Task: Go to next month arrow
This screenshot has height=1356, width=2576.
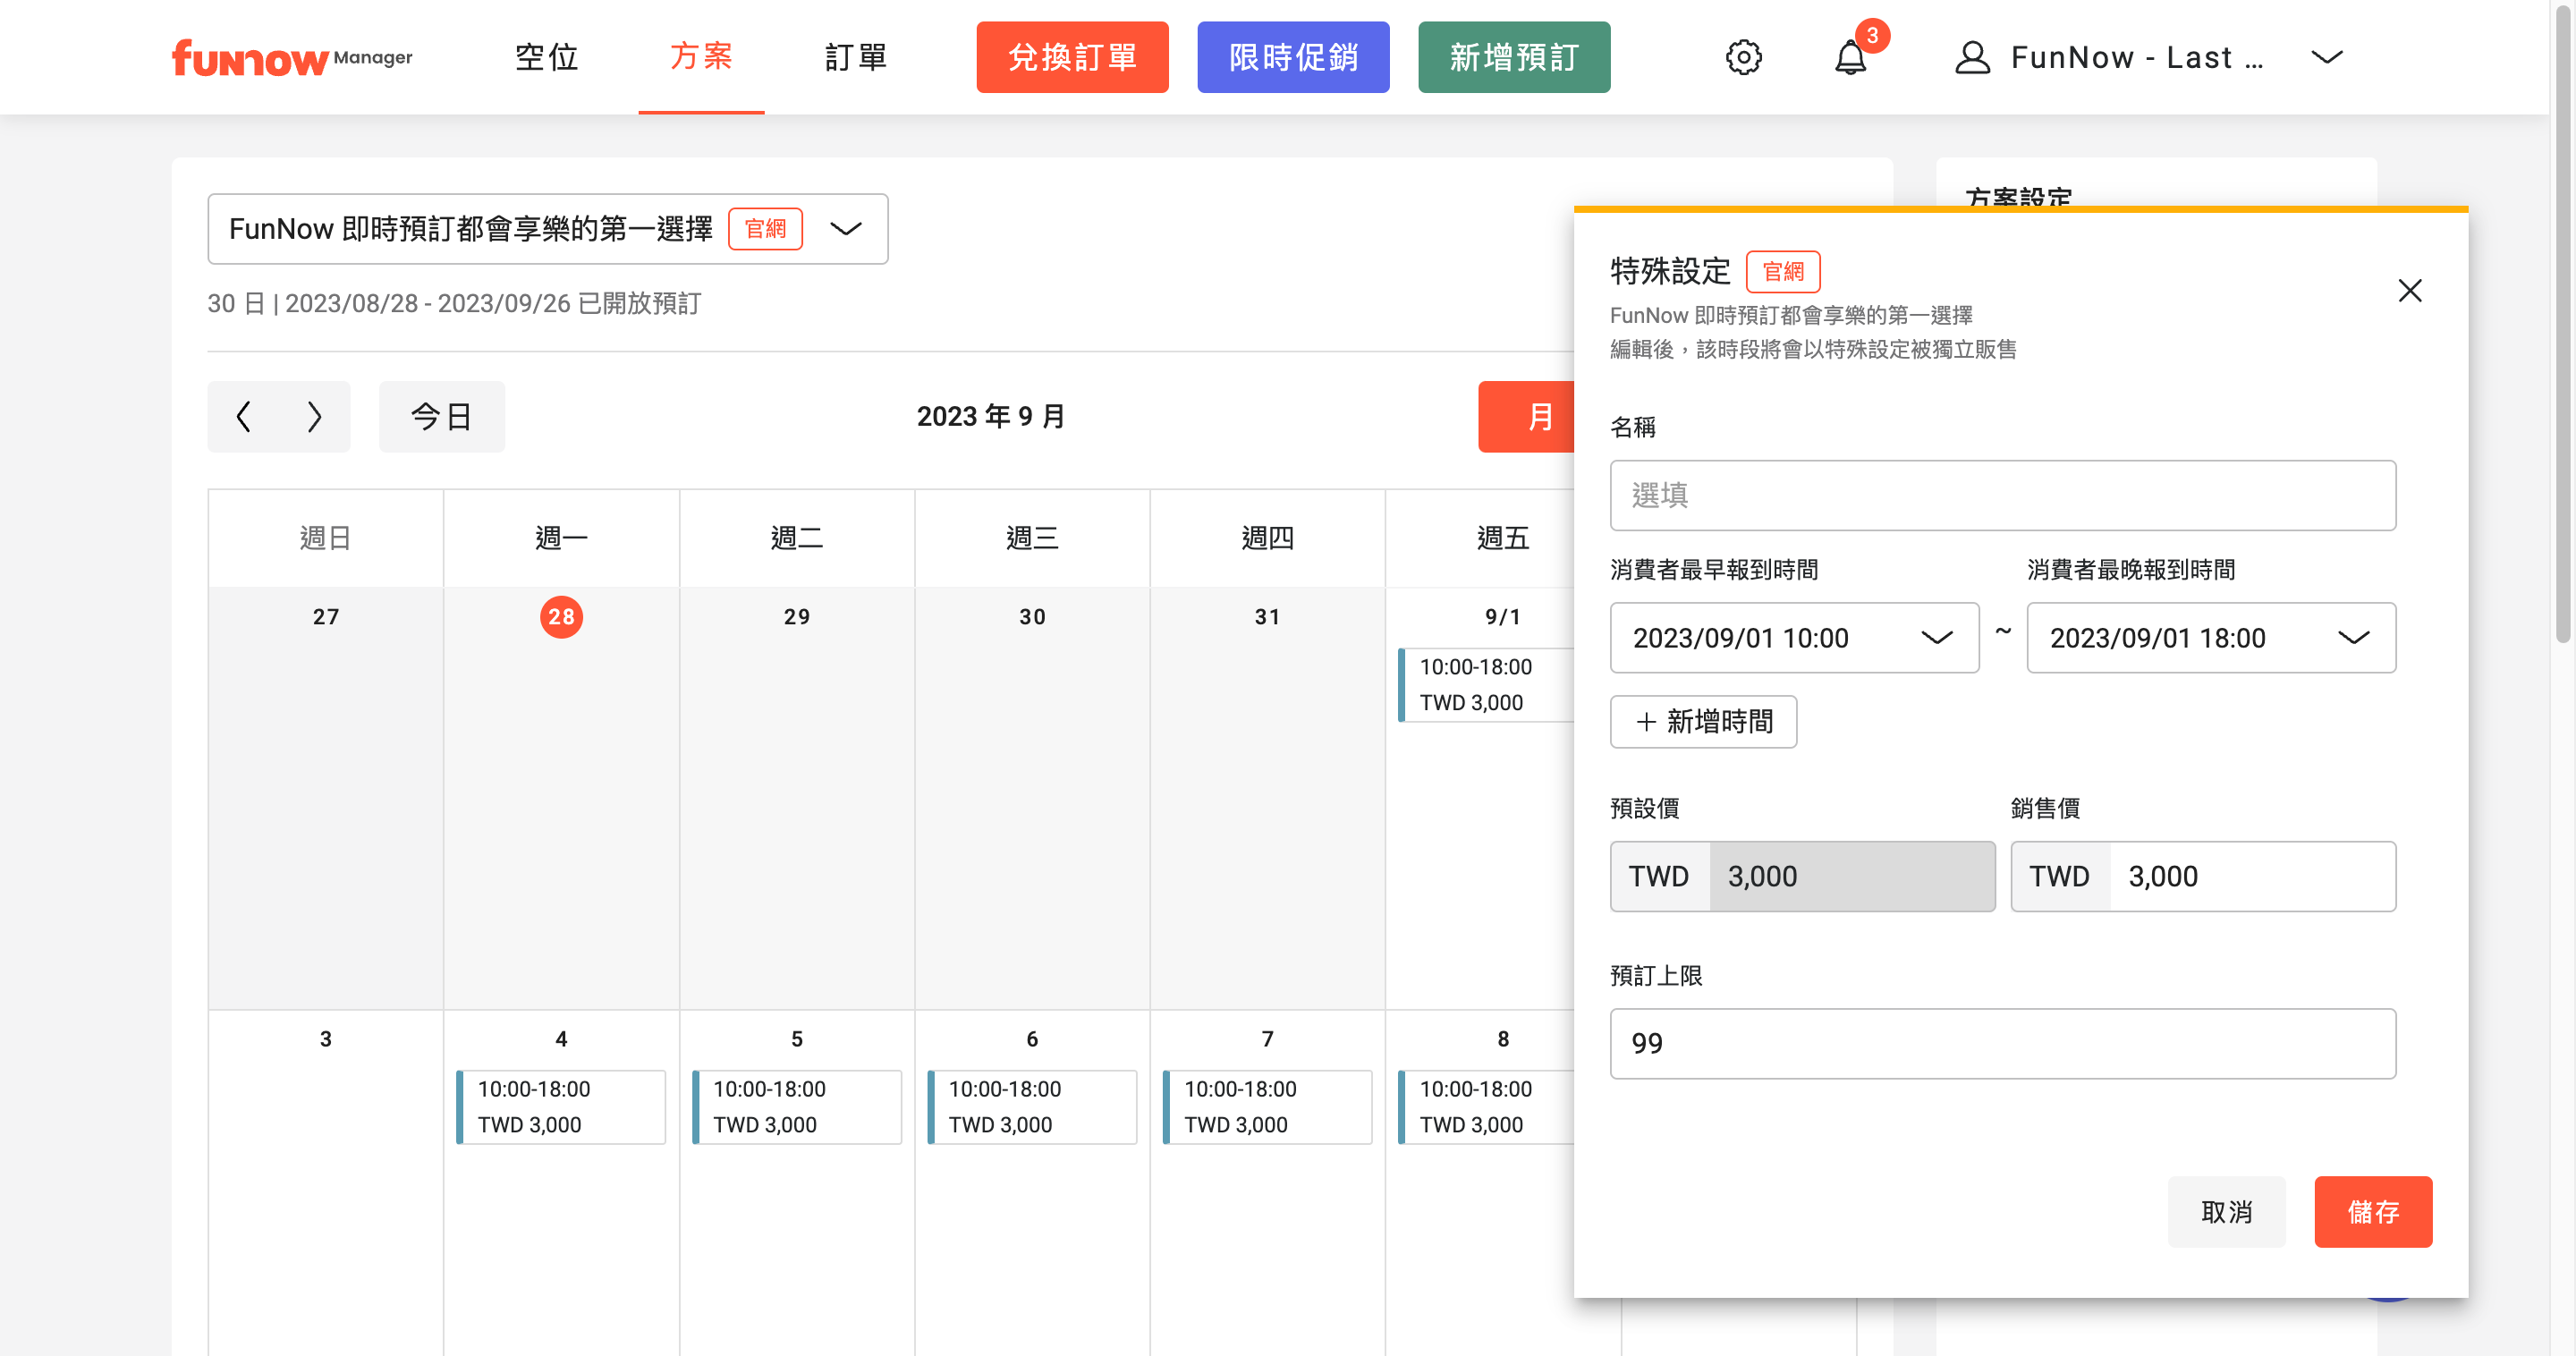Action: (314, 416)
